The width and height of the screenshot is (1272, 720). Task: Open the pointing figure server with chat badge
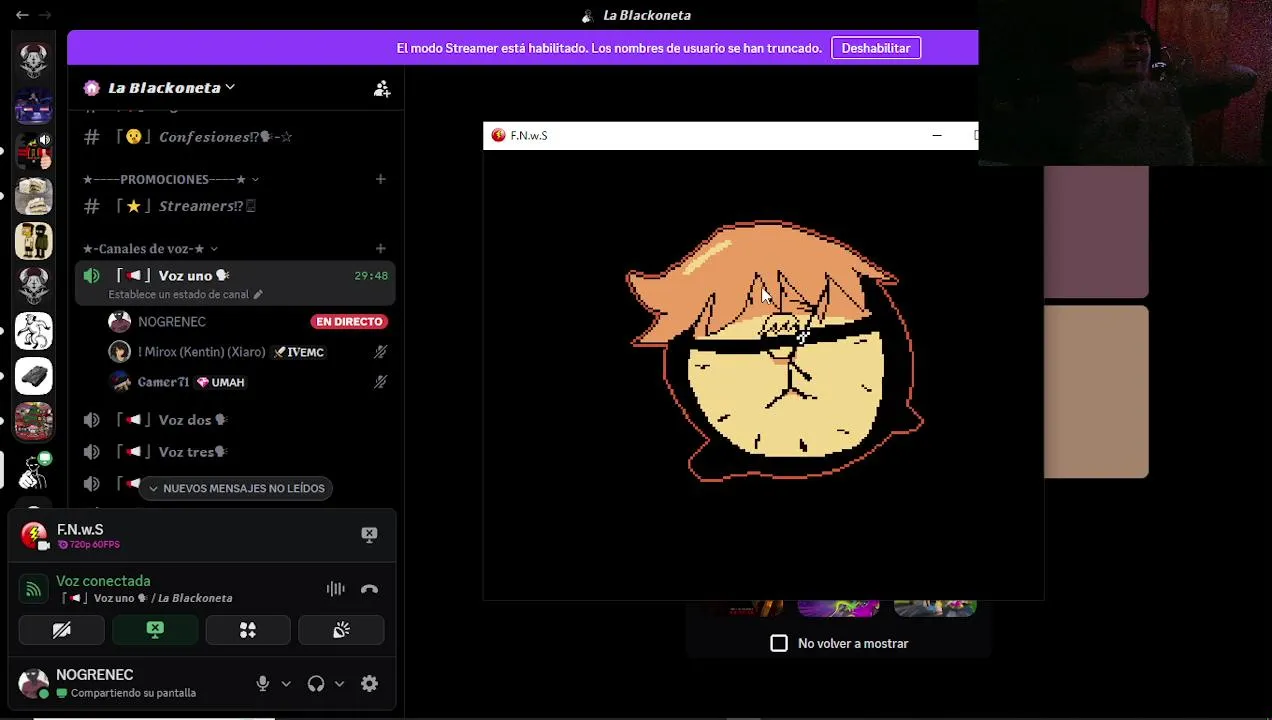coord(34,470)
